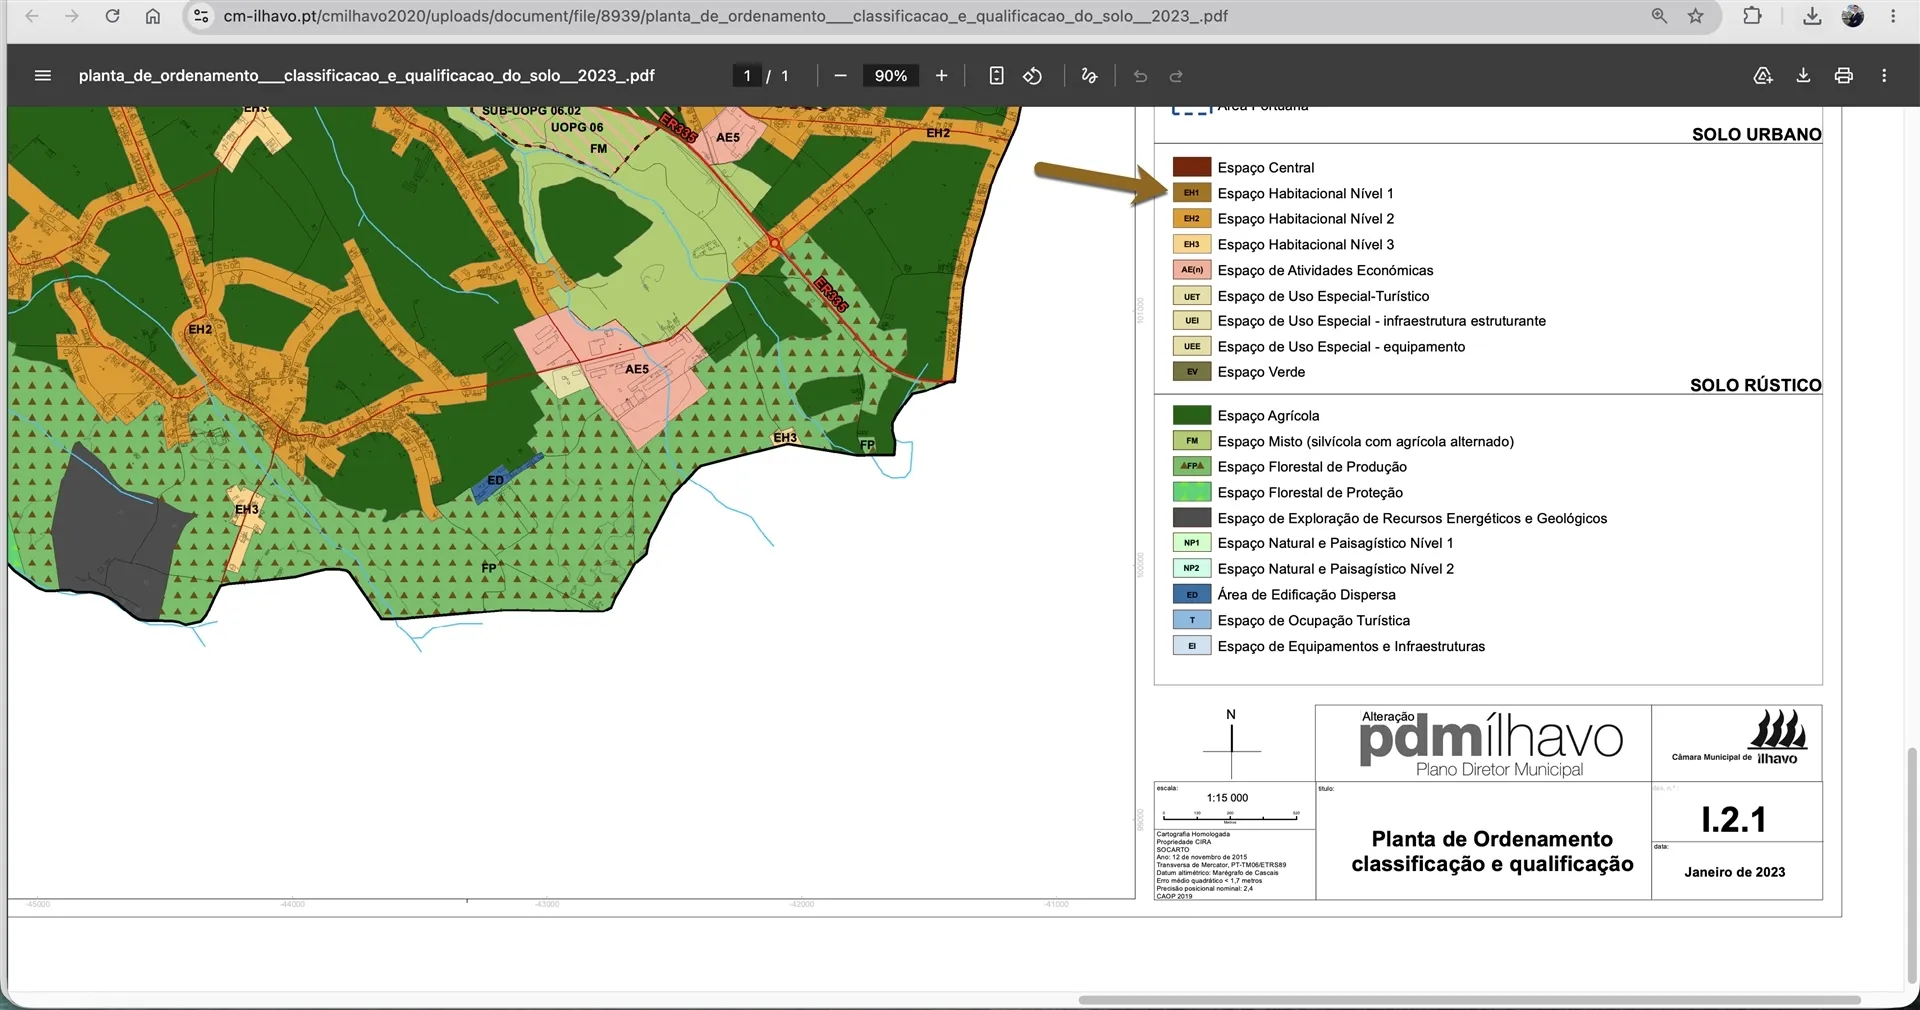Click the 90% zoom level field
Screen dimensions: 1920x1010
[891, 76]
